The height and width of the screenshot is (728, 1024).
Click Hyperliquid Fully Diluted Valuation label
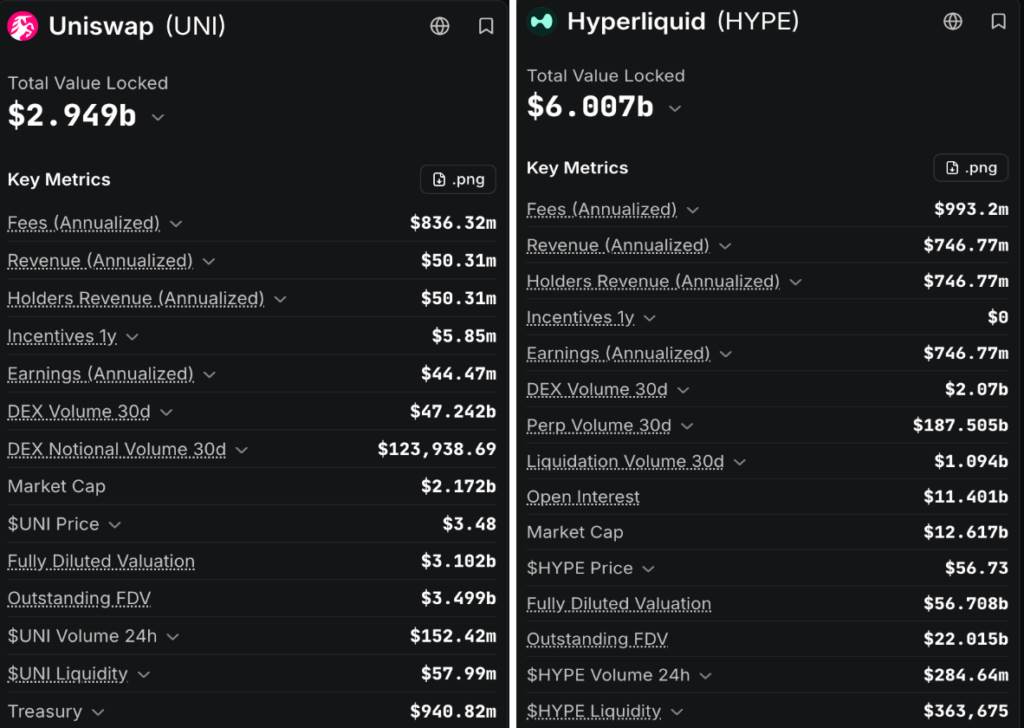coord(619,604)
